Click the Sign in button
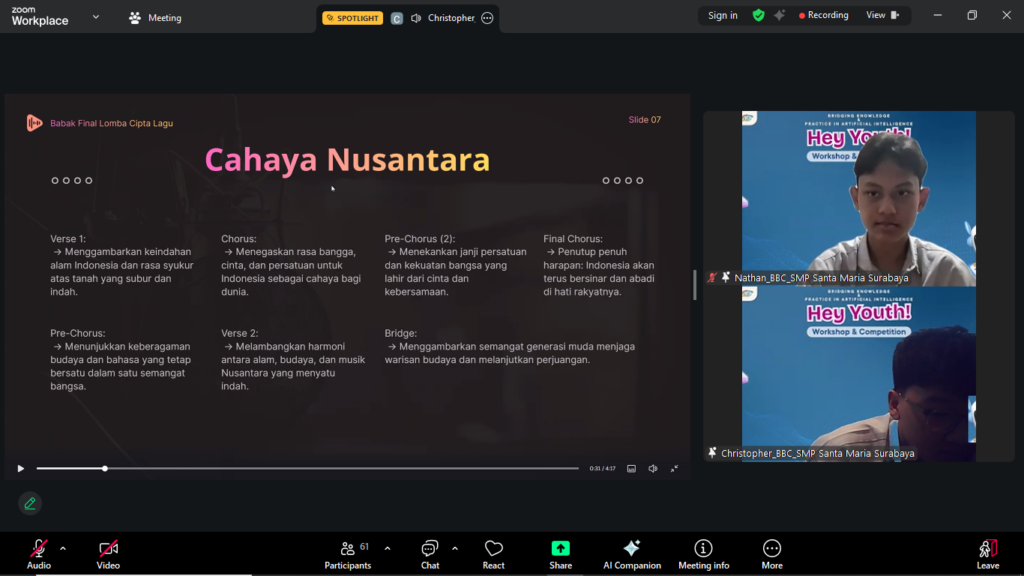This screenshot has height=576, width=1024. pyautogui.click(x=722, y=16)
